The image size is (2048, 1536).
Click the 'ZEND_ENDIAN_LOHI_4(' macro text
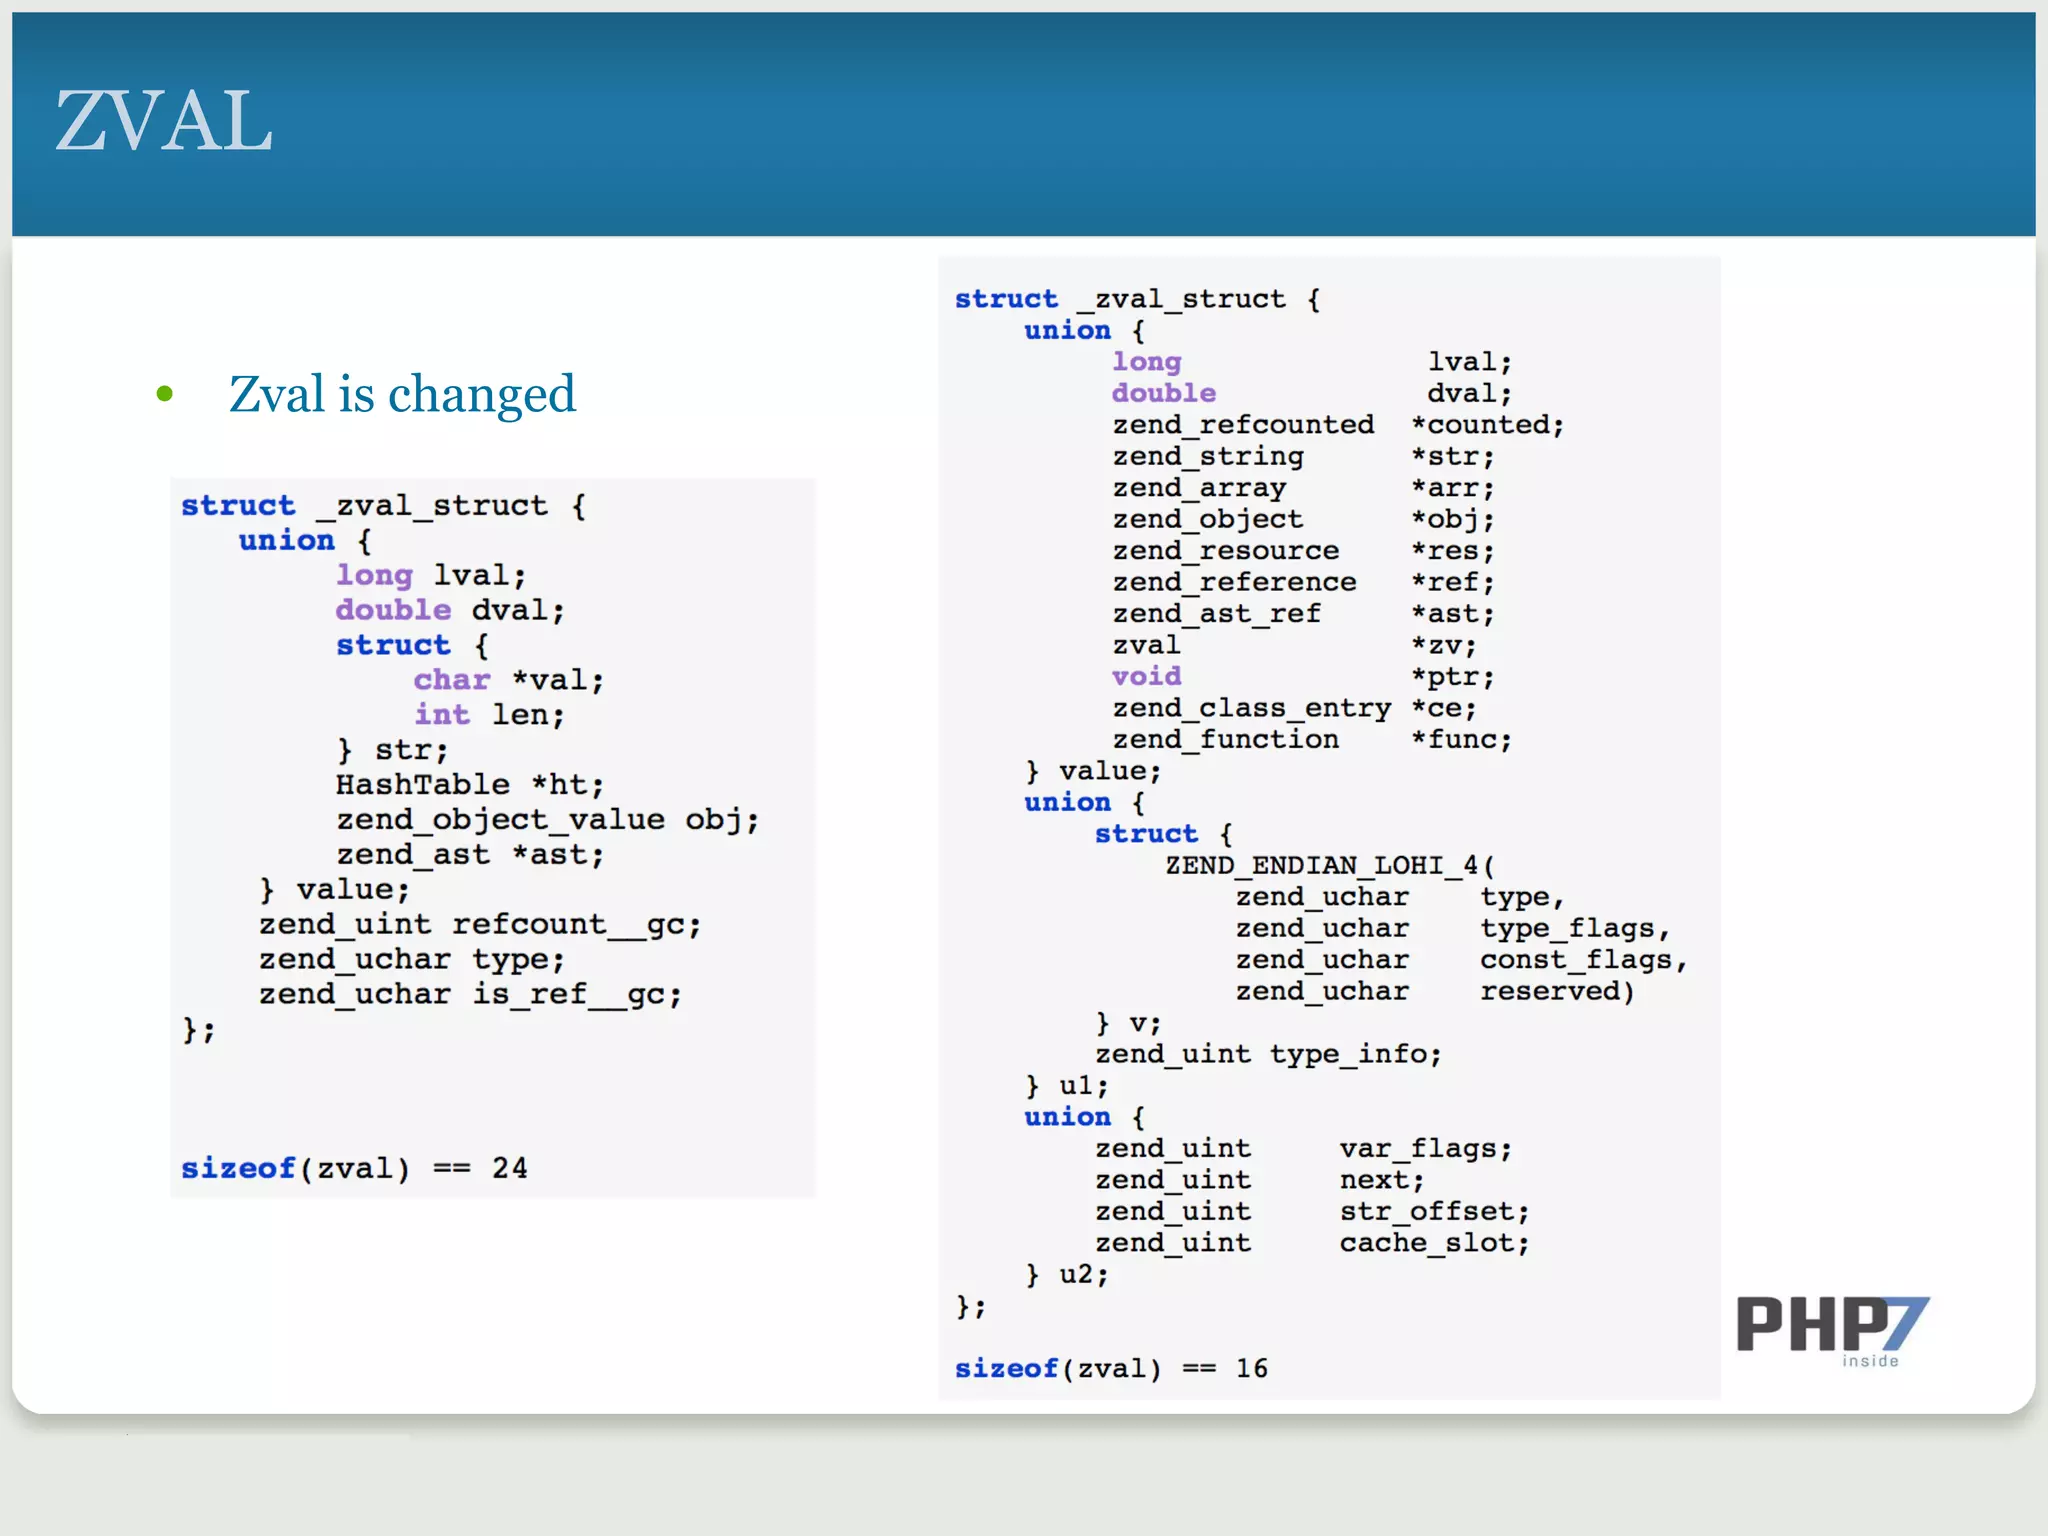tap(1329, 865)
